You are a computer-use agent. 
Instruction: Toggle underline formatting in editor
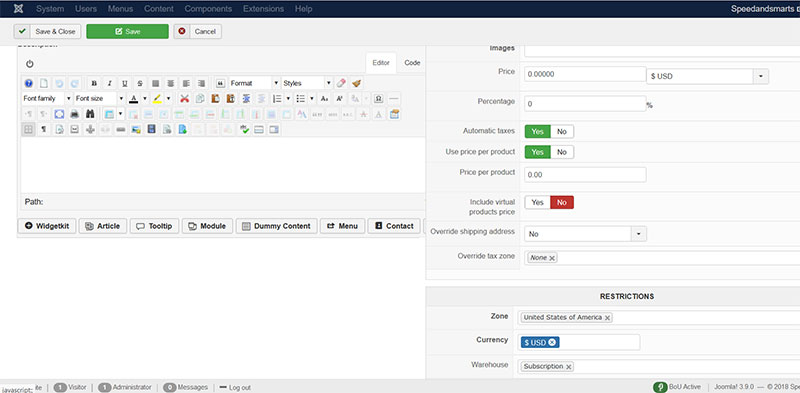coord(124,83)
